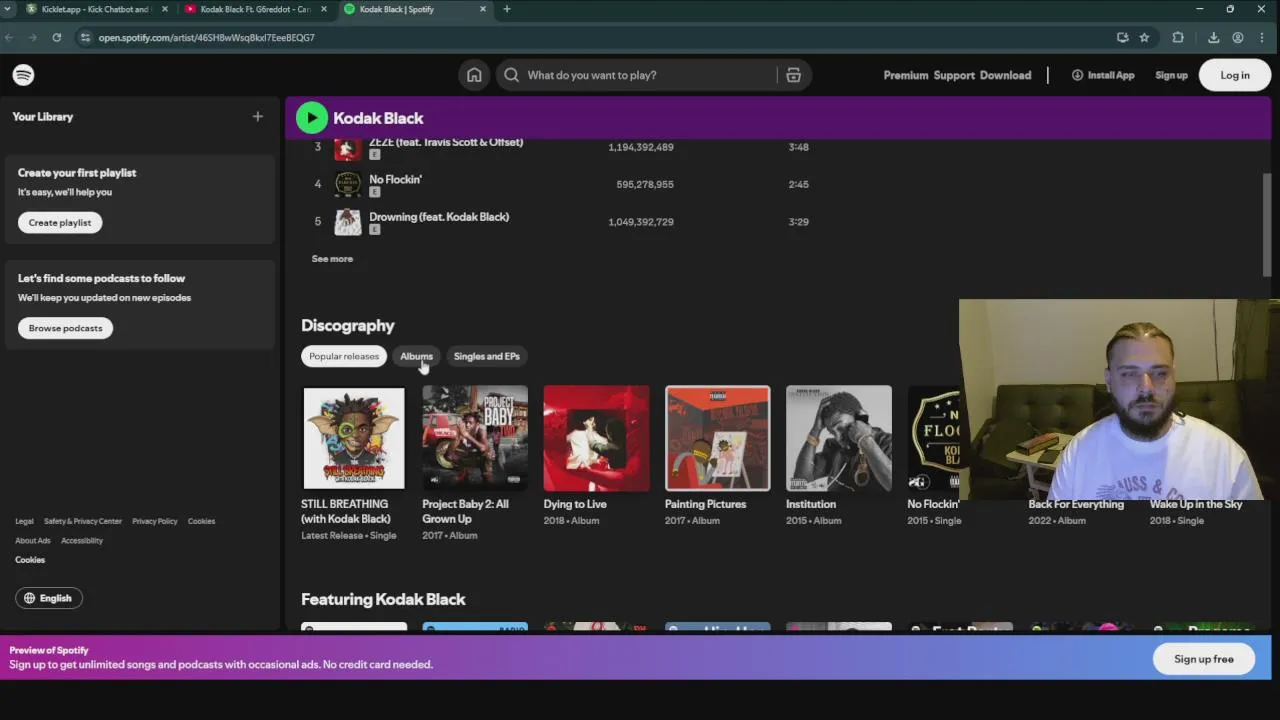Open Dying to Live album cover
The height and width of the screenshot is (720, 1280).
pyautogui.click(x=596, y=438)
